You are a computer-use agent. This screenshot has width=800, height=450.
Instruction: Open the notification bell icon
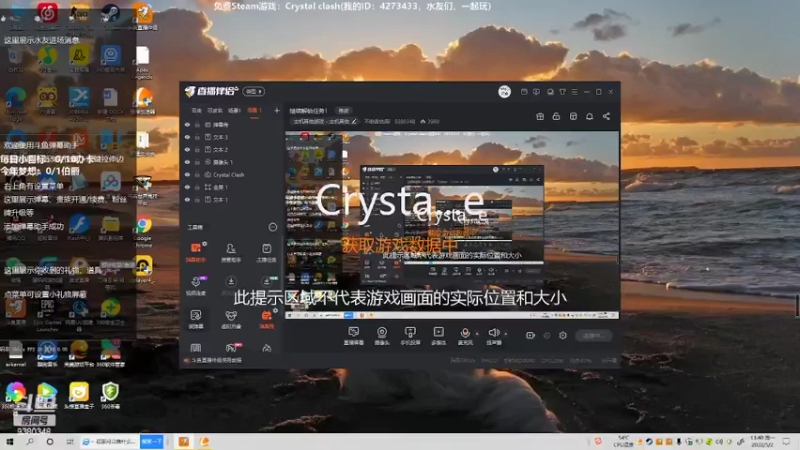pyautogui.click(x=589, y=116)
